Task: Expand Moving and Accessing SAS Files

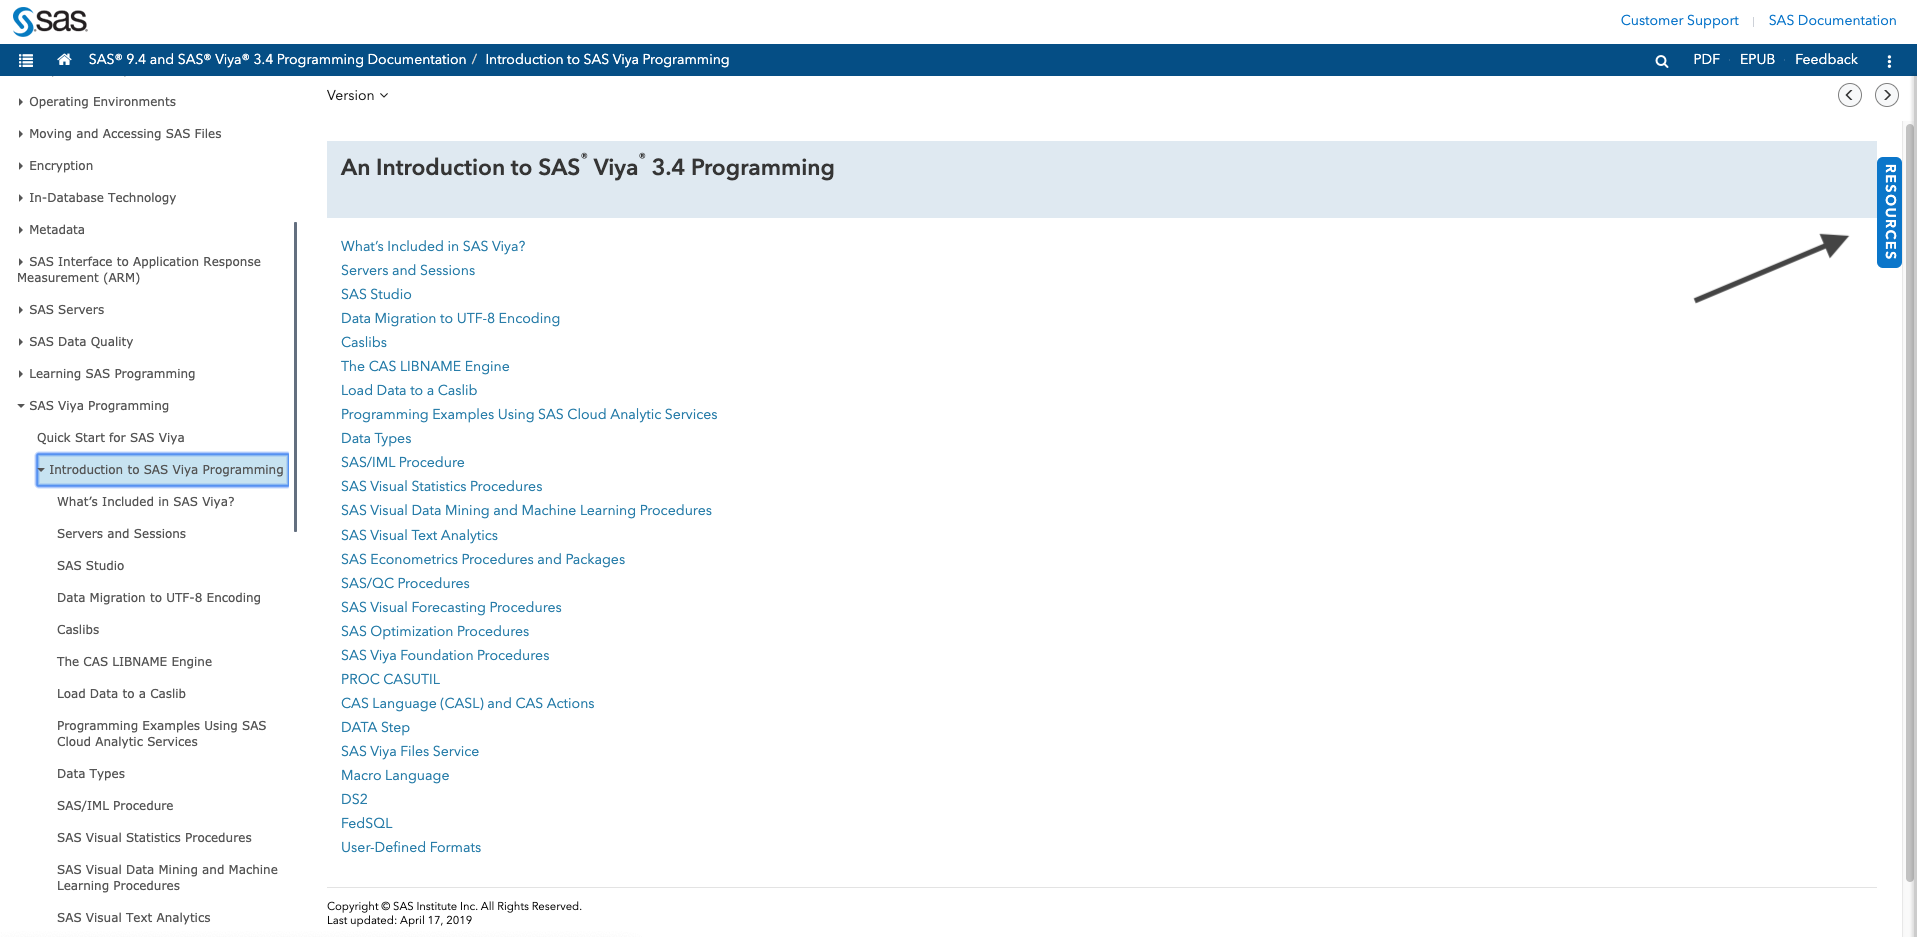Action: (20, 134)
